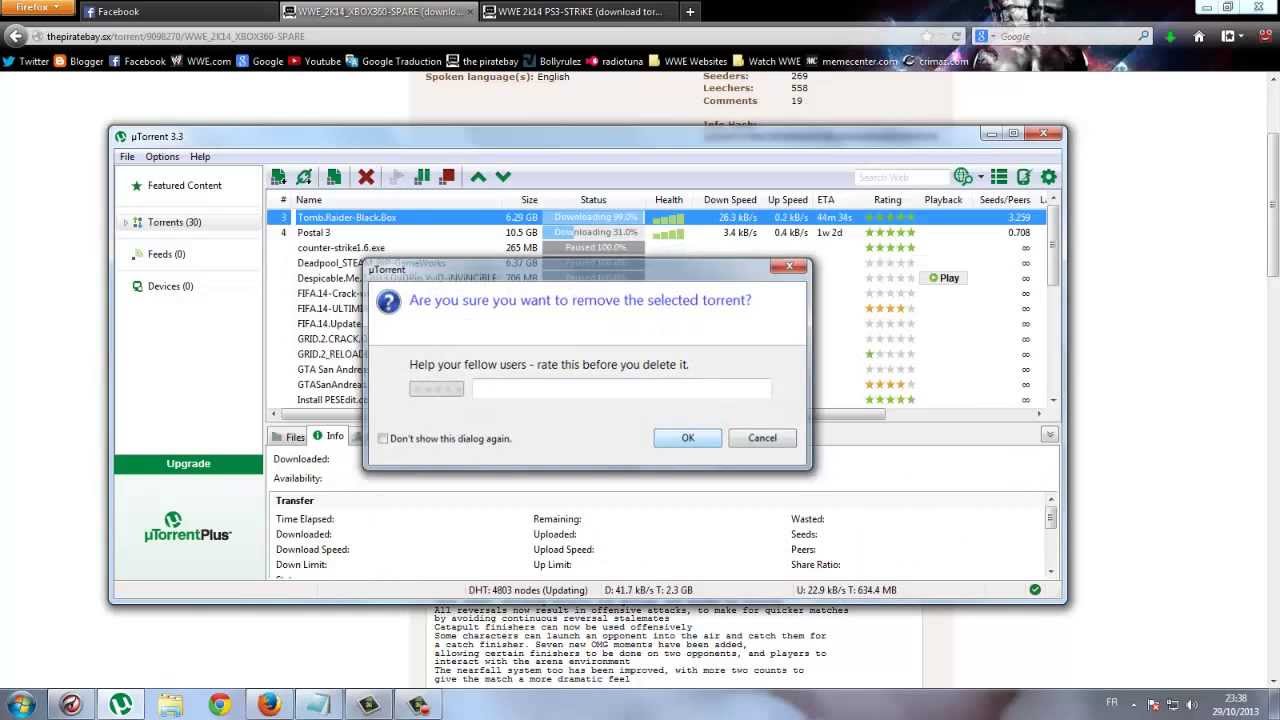Confirm removal with the OK button
This screenshot has height=720, width=1280.
(688, 438)
